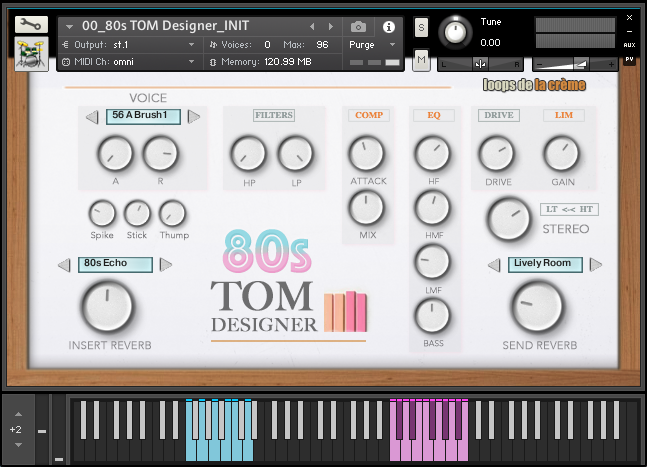The image size is (647, 467).
Task: Click the Tune knob
Action: [455, 32]
